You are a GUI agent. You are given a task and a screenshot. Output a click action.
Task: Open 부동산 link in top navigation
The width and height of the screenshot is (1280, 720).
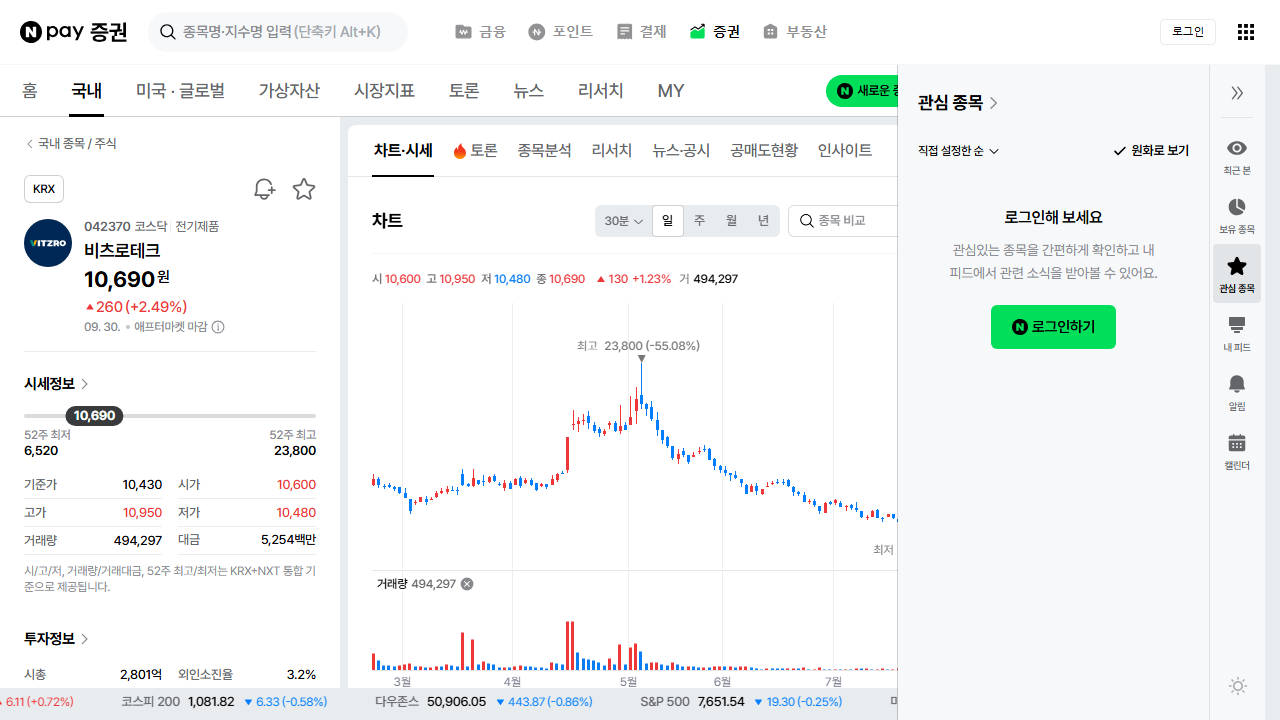[795, 32]
